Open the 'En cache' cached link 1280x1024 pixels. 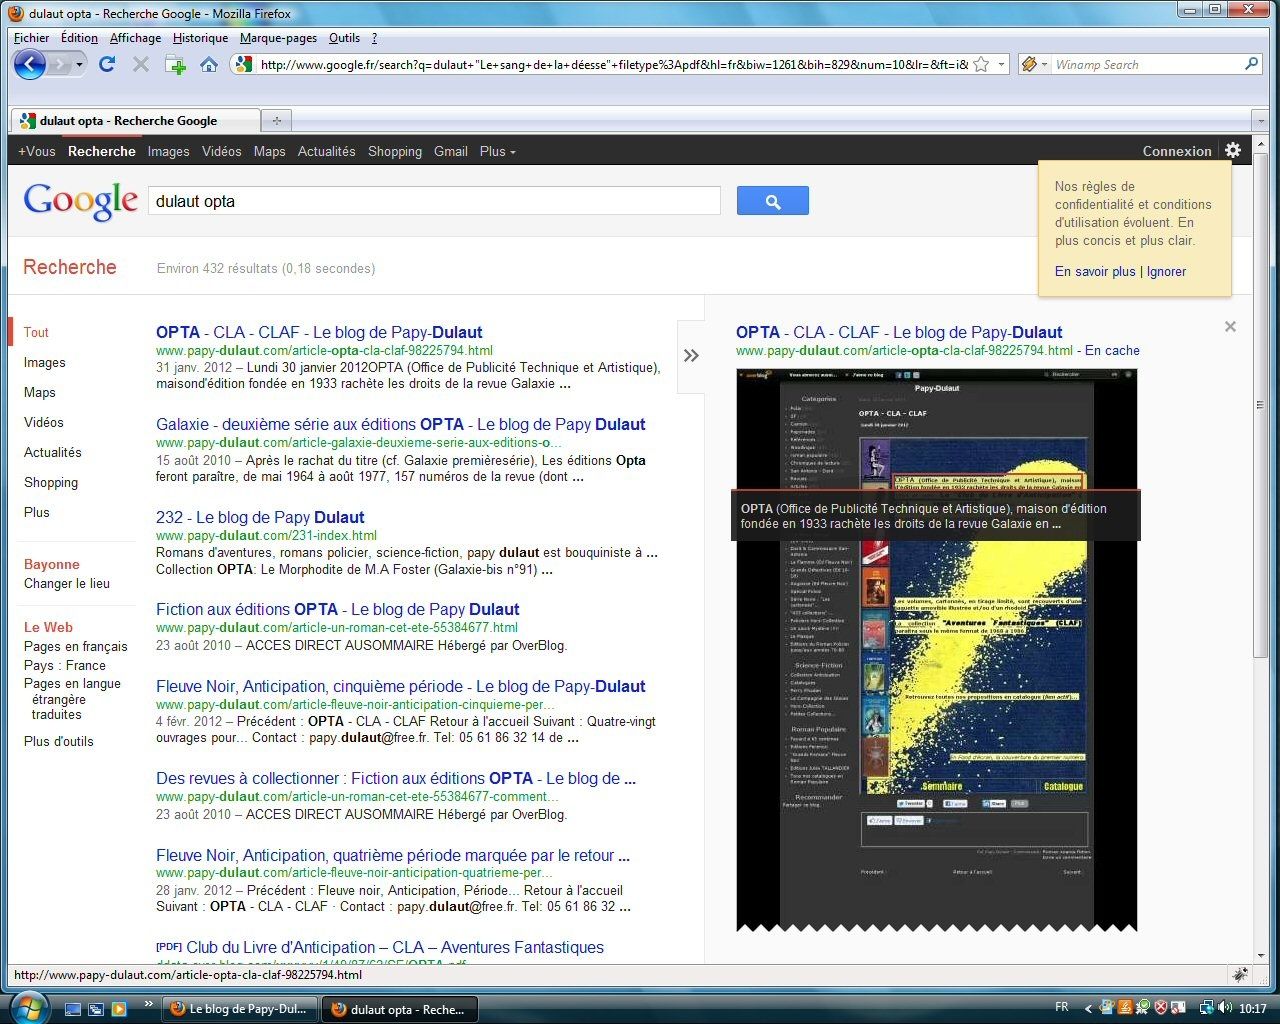point(1112,350)
